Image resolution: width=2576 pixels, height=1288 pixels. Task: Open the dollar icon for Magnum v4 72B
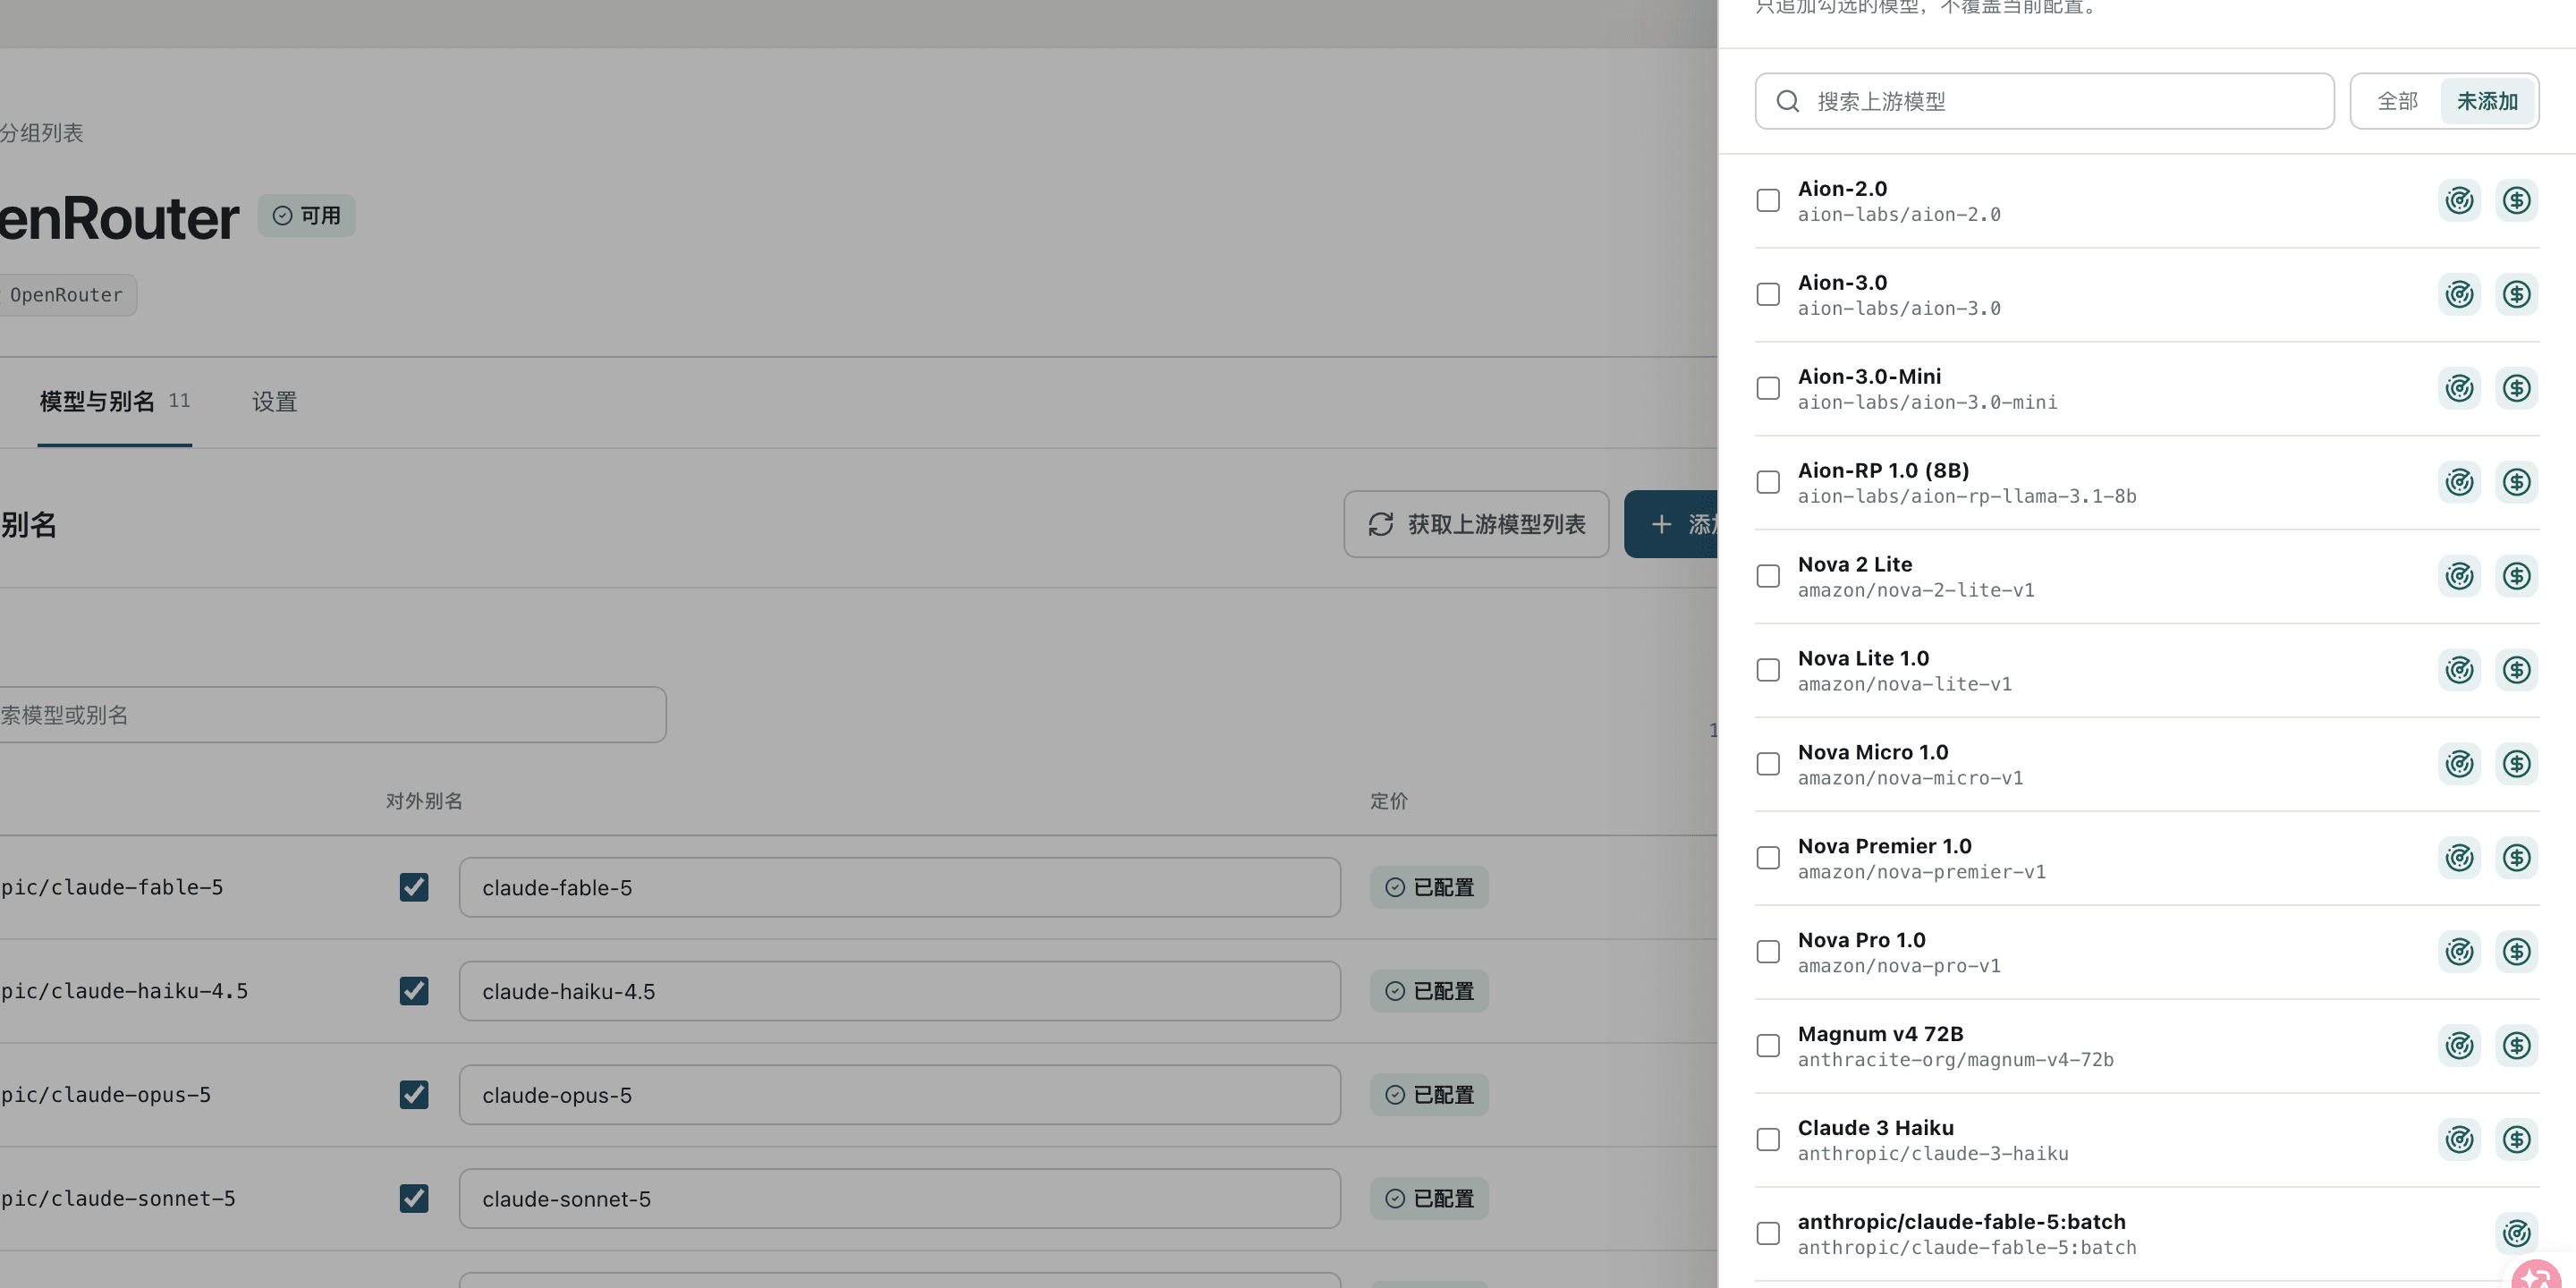pyautogui.click(x=2516, y=1046)
